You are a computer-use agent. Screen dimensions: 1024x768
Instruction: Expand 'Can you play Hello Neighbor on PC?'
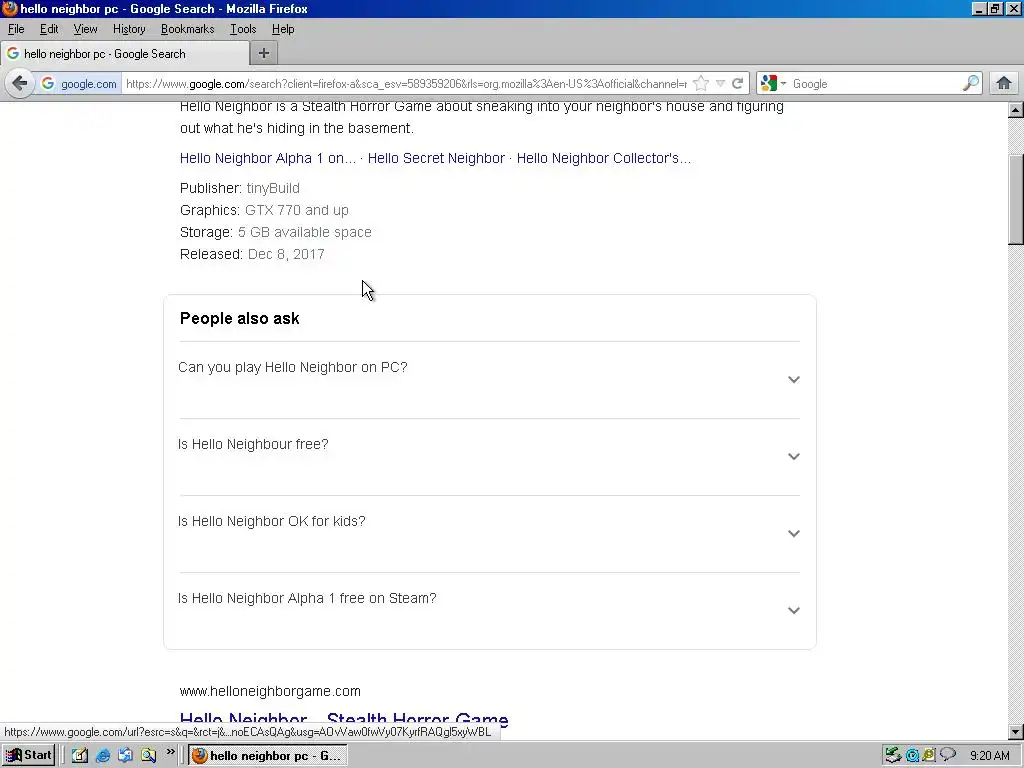[x=489, y=379]
